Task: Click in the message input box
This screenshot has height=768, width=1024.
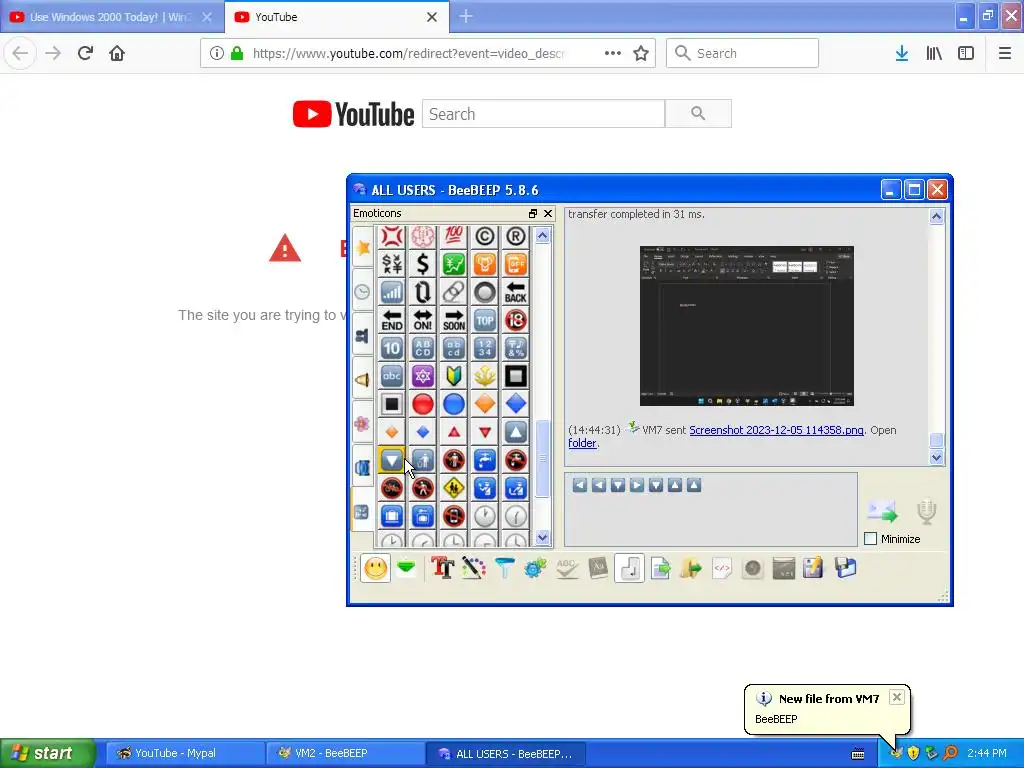Action: 711,509
